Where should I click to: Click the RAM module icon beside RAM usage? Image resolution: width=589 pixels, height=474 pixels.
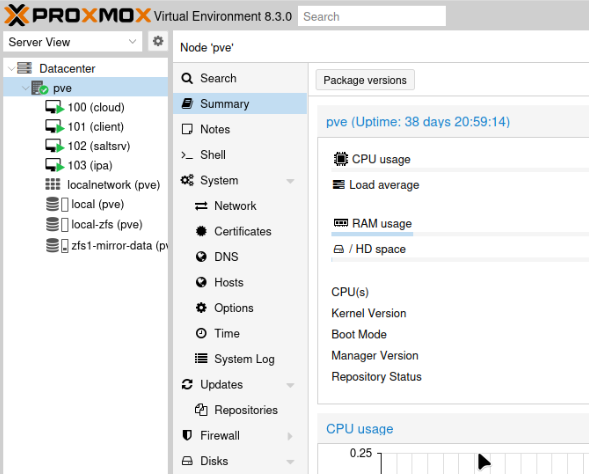pyautogui.click(x=341, y=223)
